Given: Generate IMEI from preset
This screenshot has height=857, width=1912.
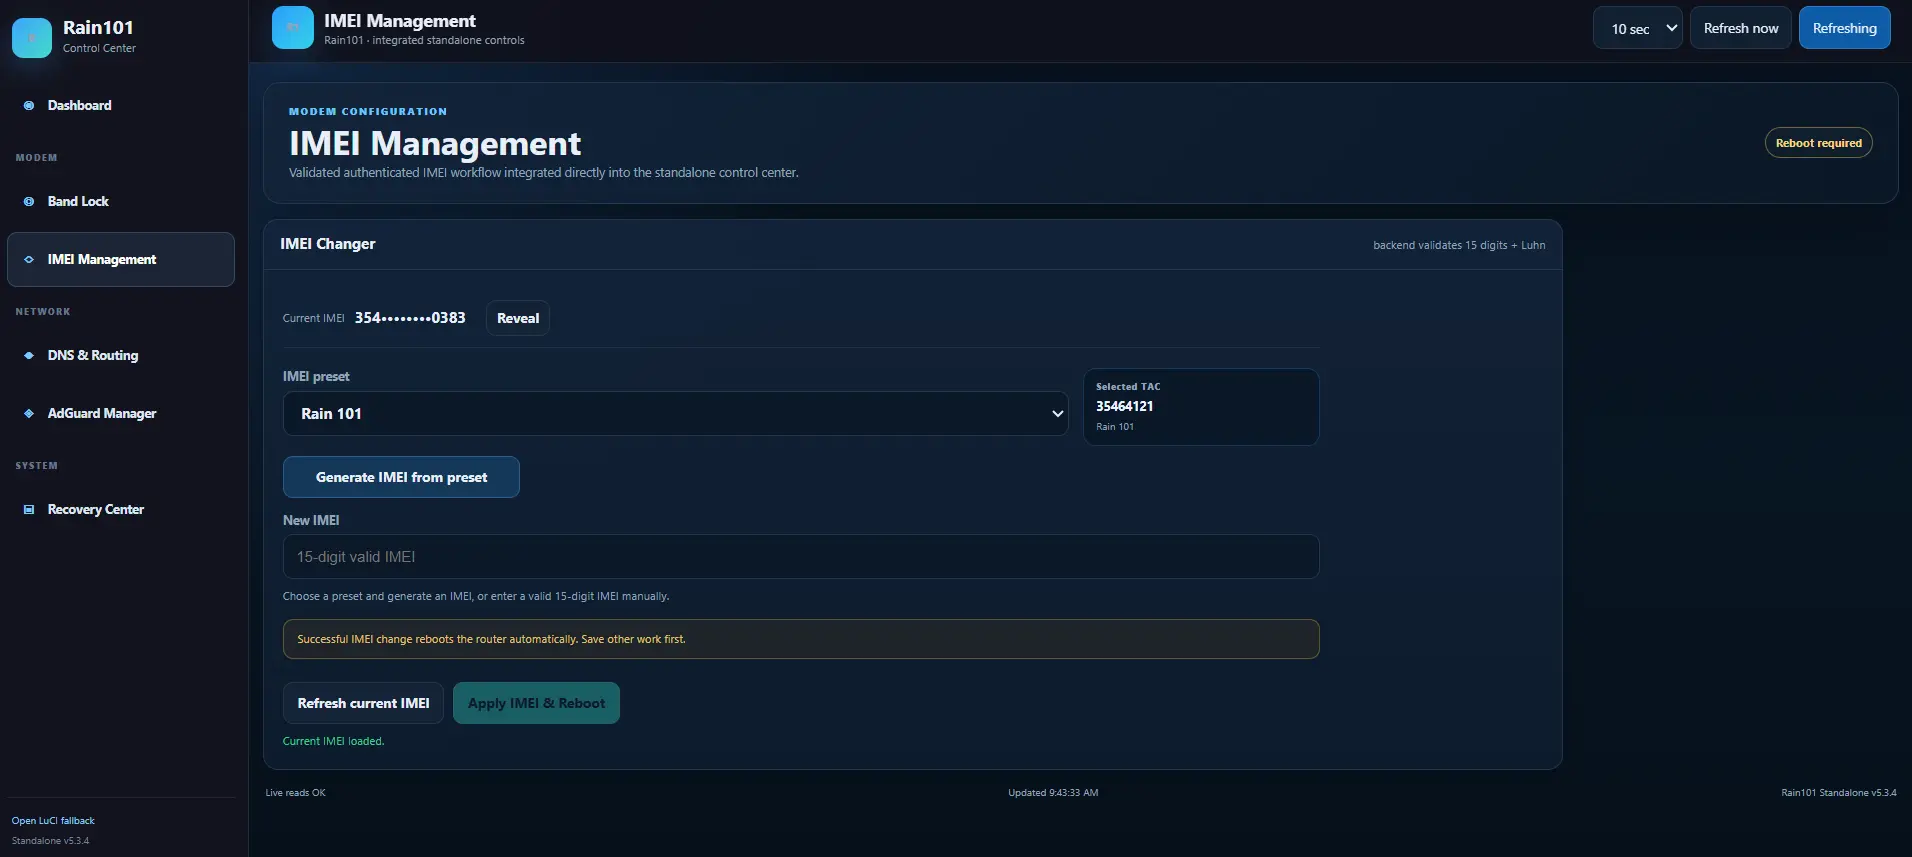Looking at the screenshot, I should (401, 477).
